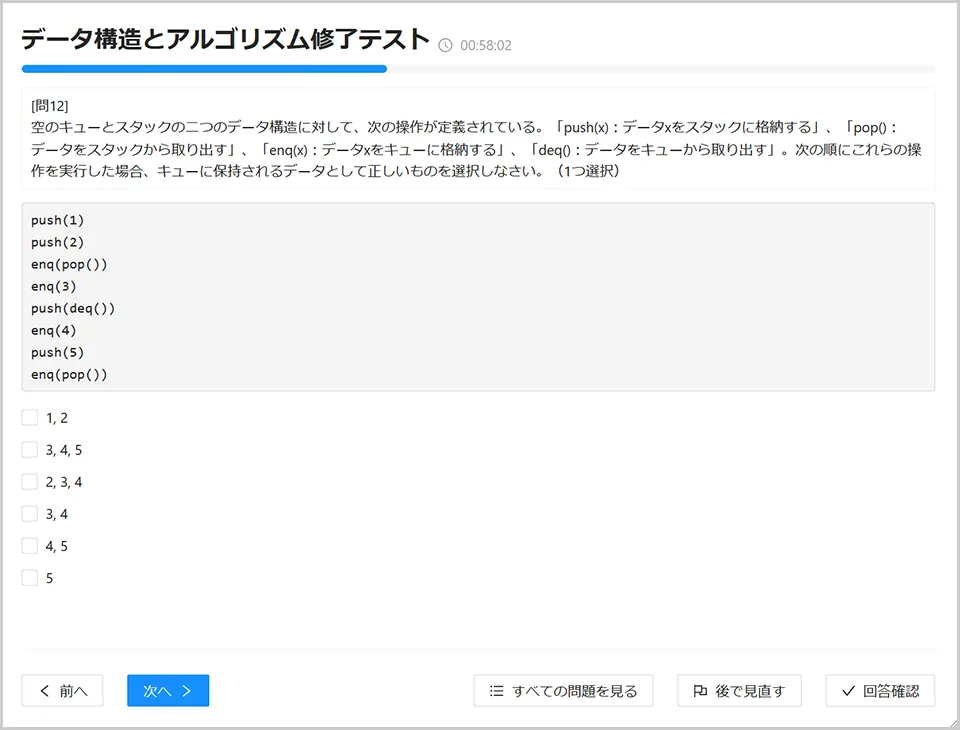Click the code line enq(4)
The image size is (960, 730).
[x=54, y=330]
